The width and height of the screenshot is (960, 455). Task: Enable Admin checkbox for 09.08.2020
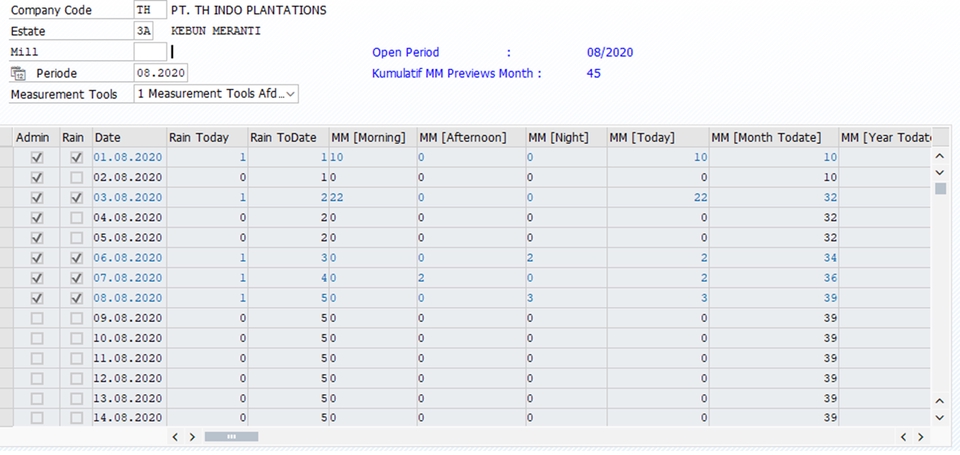[x=37, y=318]
